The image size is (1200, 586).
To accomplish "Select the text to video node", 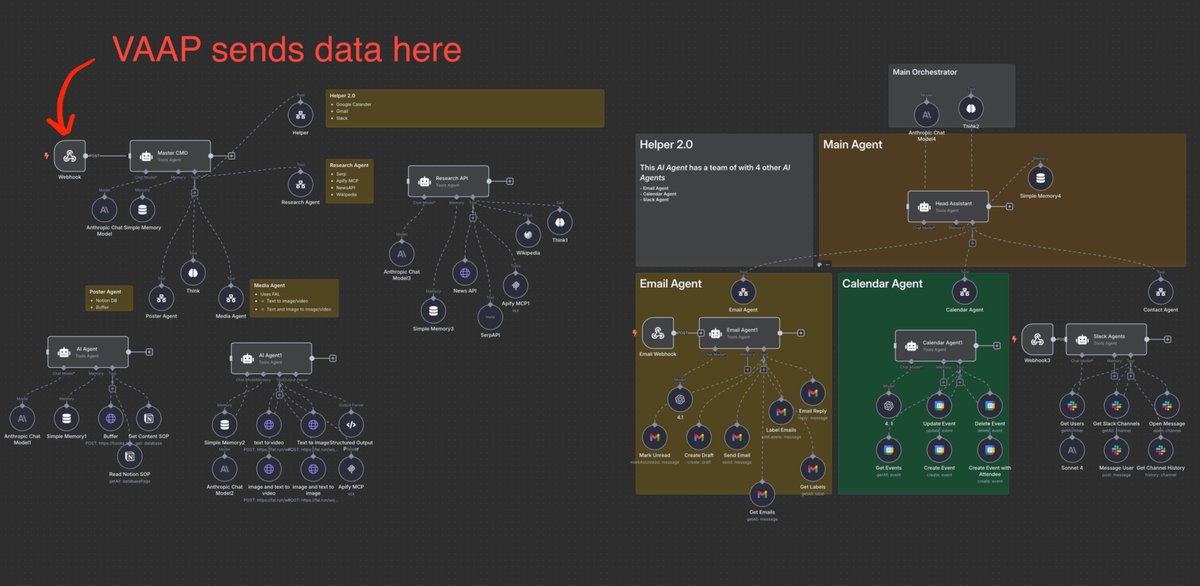I will 268,424.
